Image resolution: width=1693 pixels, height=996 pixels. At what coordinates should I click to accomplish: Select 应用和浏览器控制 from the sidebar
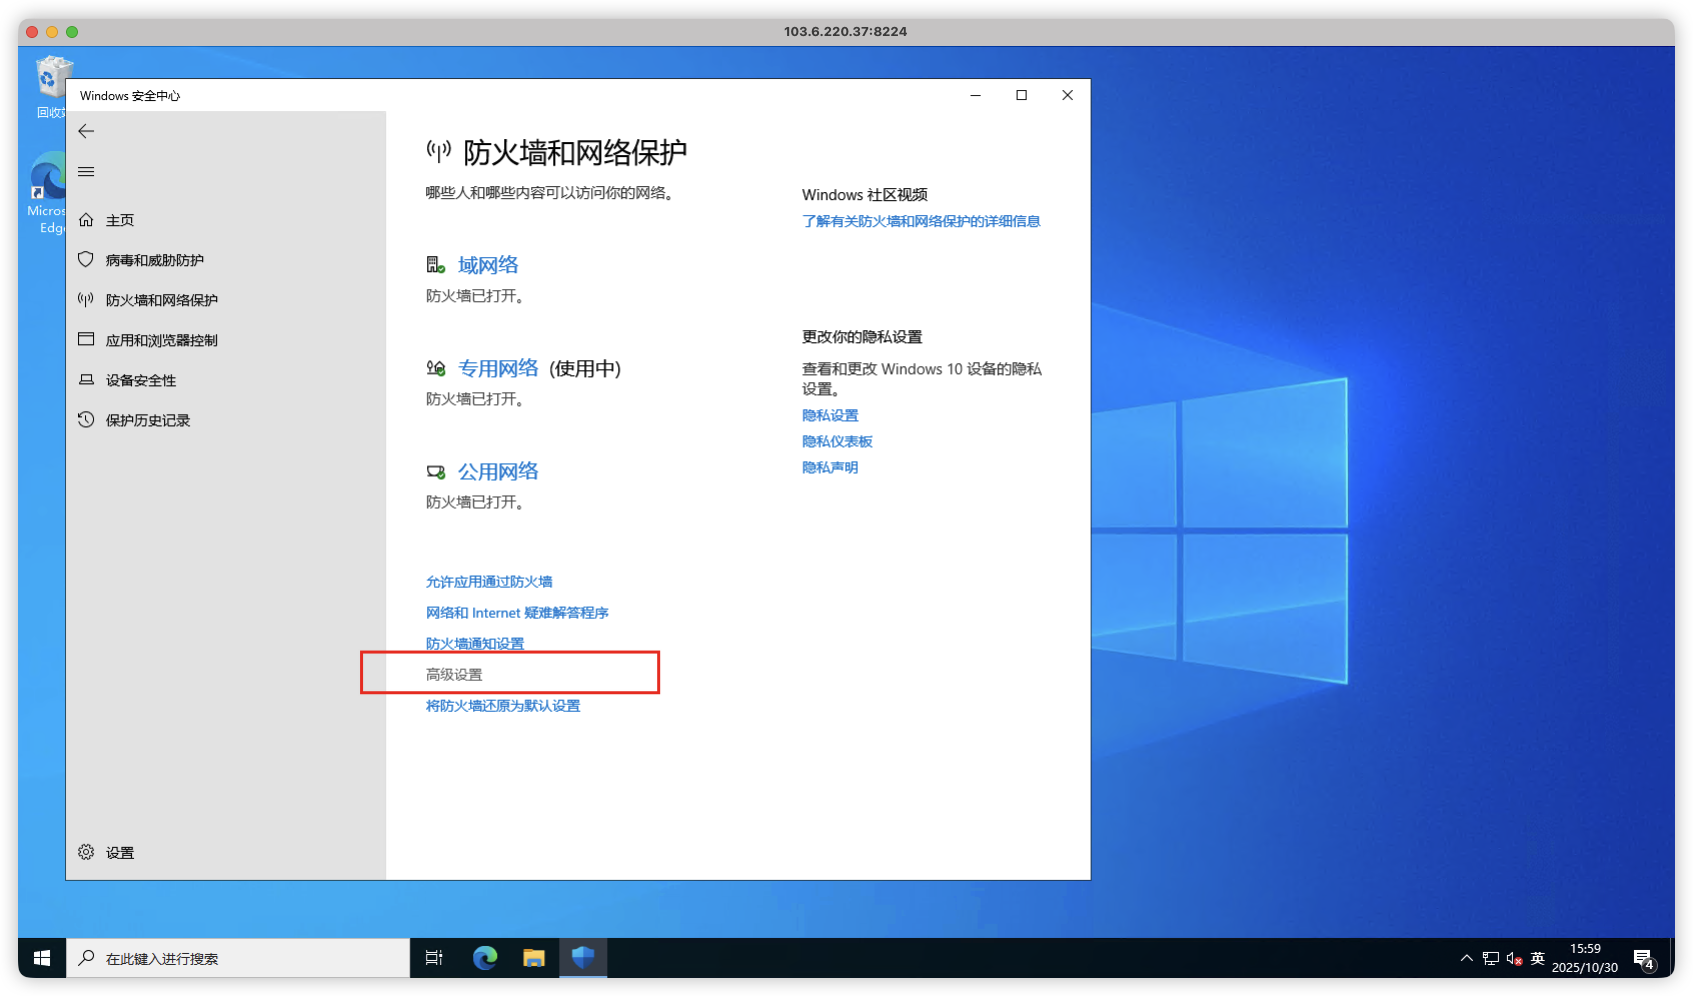[x=160, y=339]
